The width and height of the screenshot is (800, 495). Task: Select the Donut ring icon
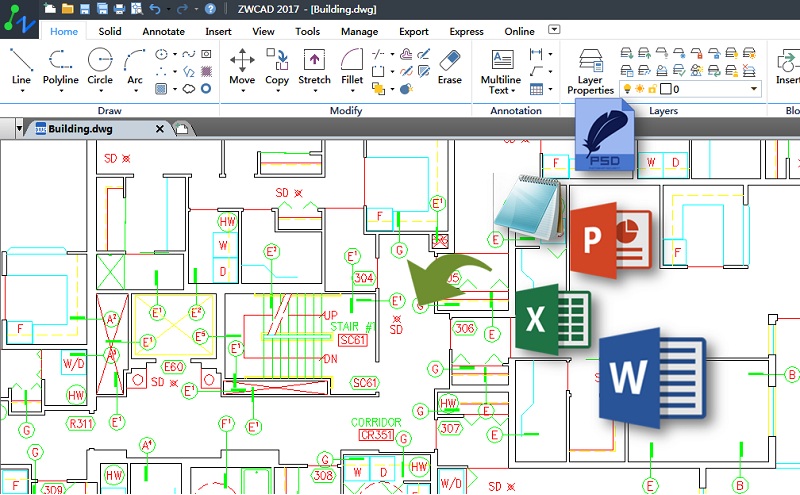pyautogui.click(x=206, y=89)
